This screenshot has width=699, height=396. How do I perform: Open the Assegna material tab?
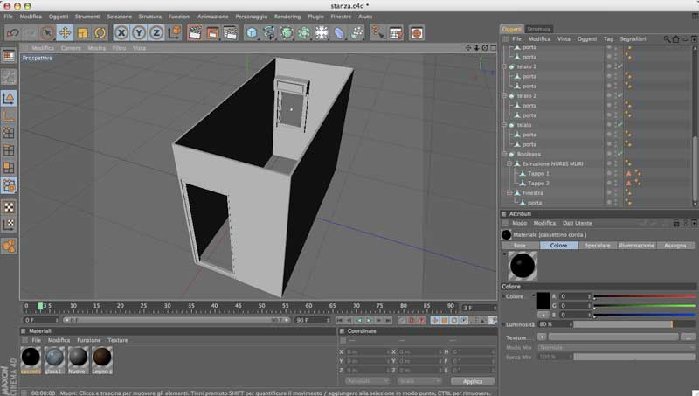point(675,245)
